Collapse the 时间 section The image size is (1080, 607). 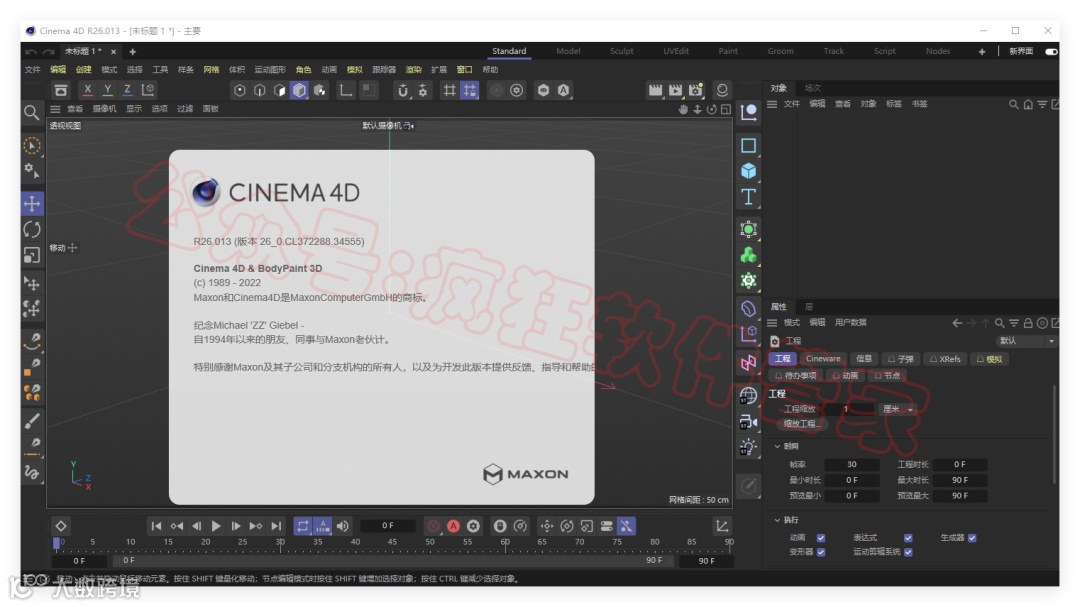[x=778, y=446]
